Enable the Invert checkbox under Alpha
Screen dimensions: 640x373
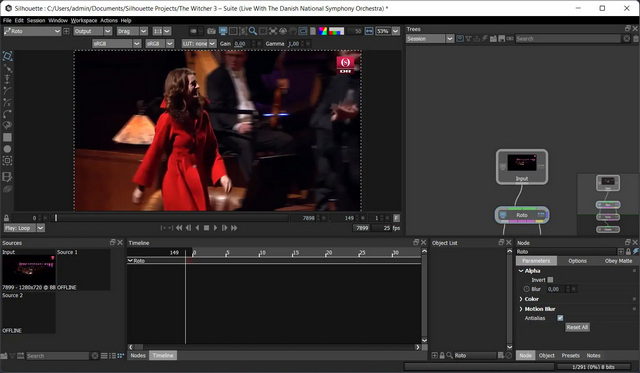click(x=550, y=280)
